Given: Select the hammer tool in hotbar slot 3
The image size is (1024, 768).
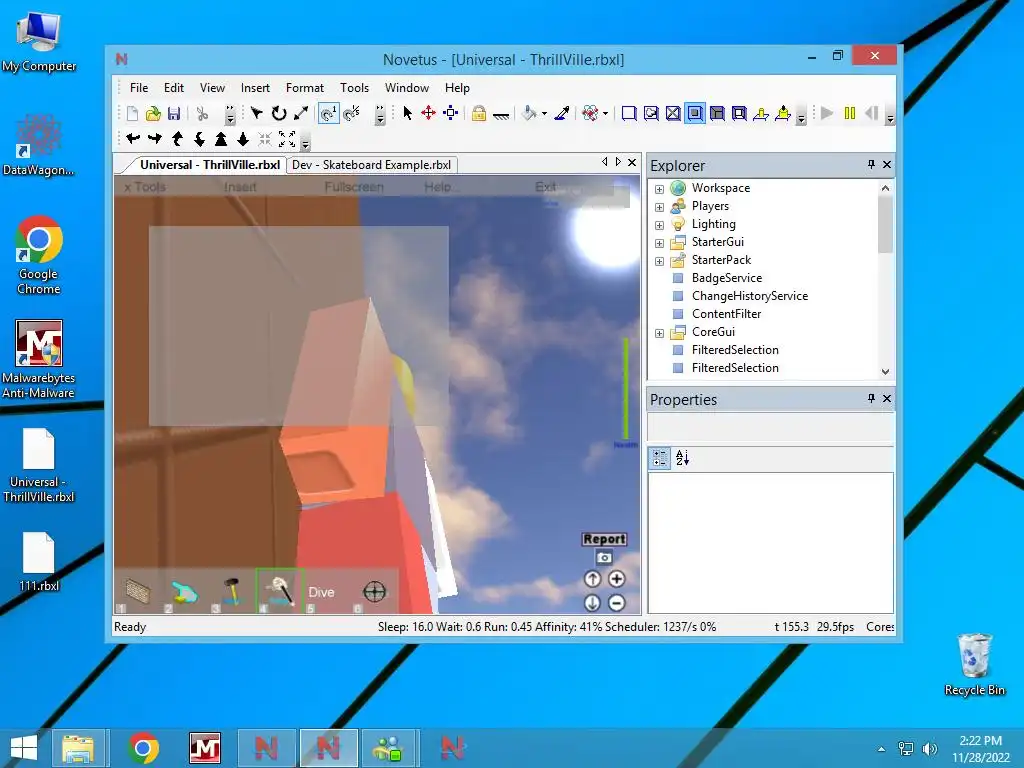Looking at the screenshot, I should pos(230,591).
